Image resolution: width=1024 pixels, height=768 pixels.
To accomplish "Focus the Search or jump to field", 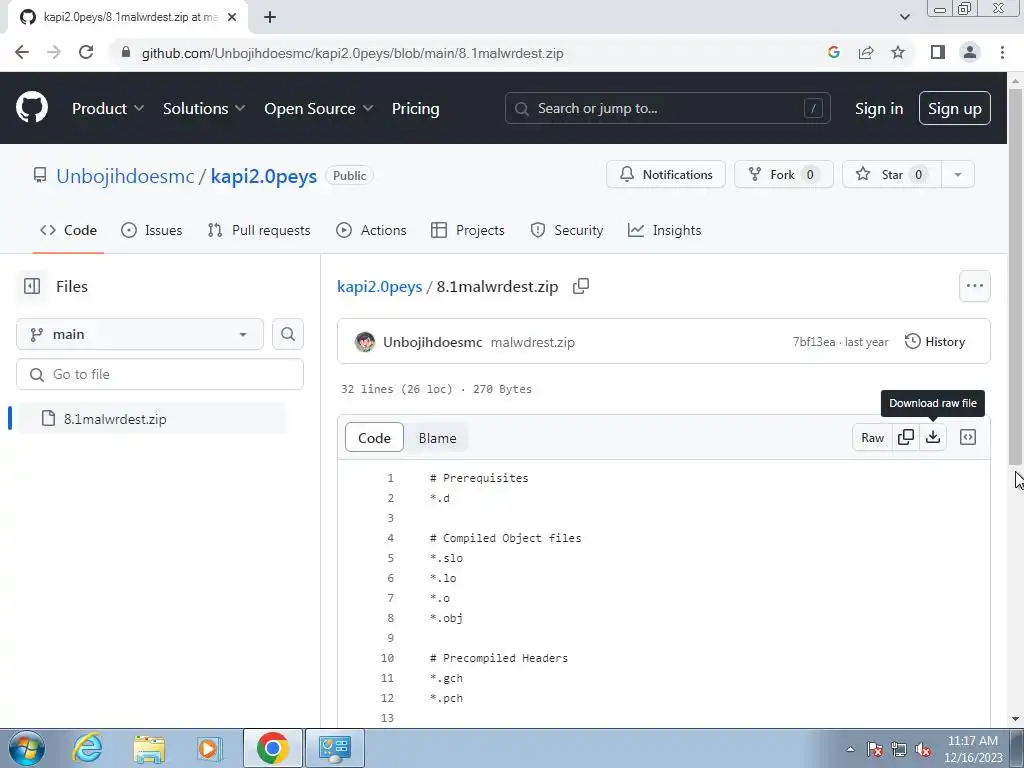I will click(667, 108).
